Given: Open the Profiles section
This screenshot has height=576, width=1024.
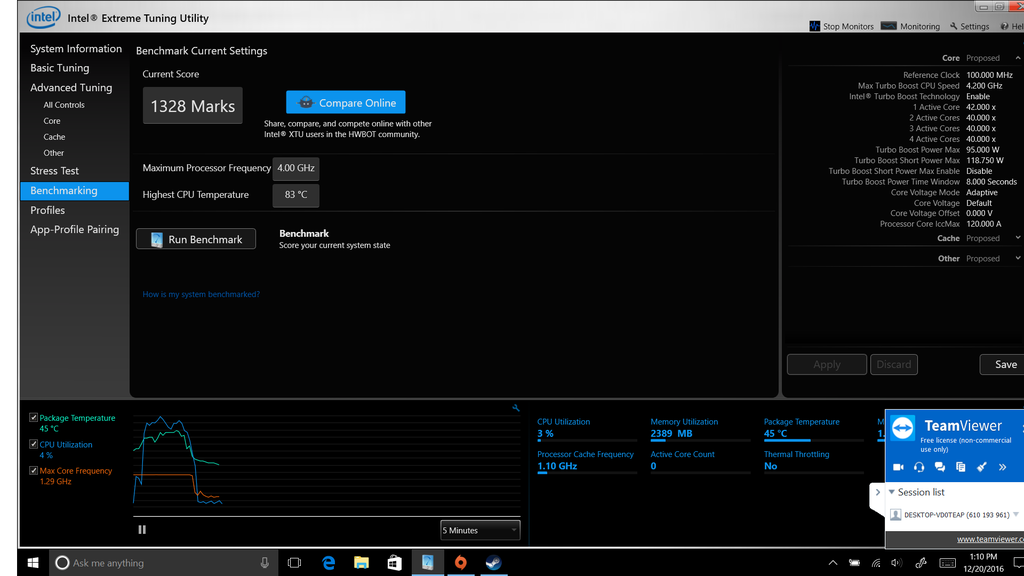Looking at the screenshot, I should pyautogui.click(x=47, y=210).
